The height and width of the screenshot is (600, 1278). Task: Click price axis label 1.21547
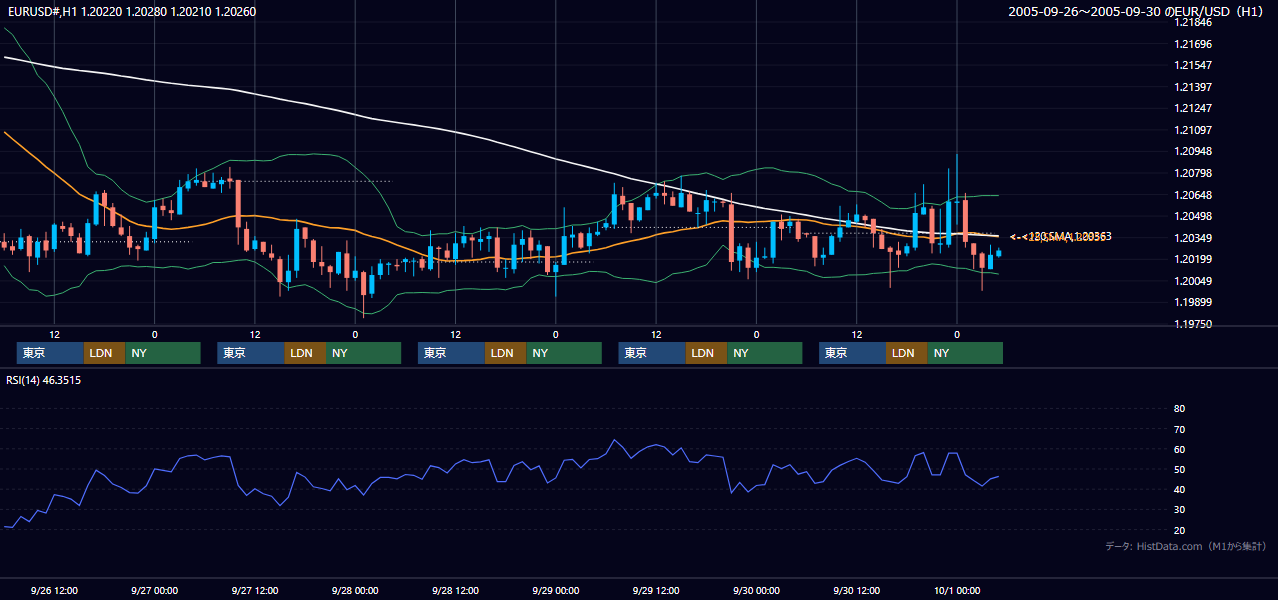pyautogui.click(x=1193, y=65)
